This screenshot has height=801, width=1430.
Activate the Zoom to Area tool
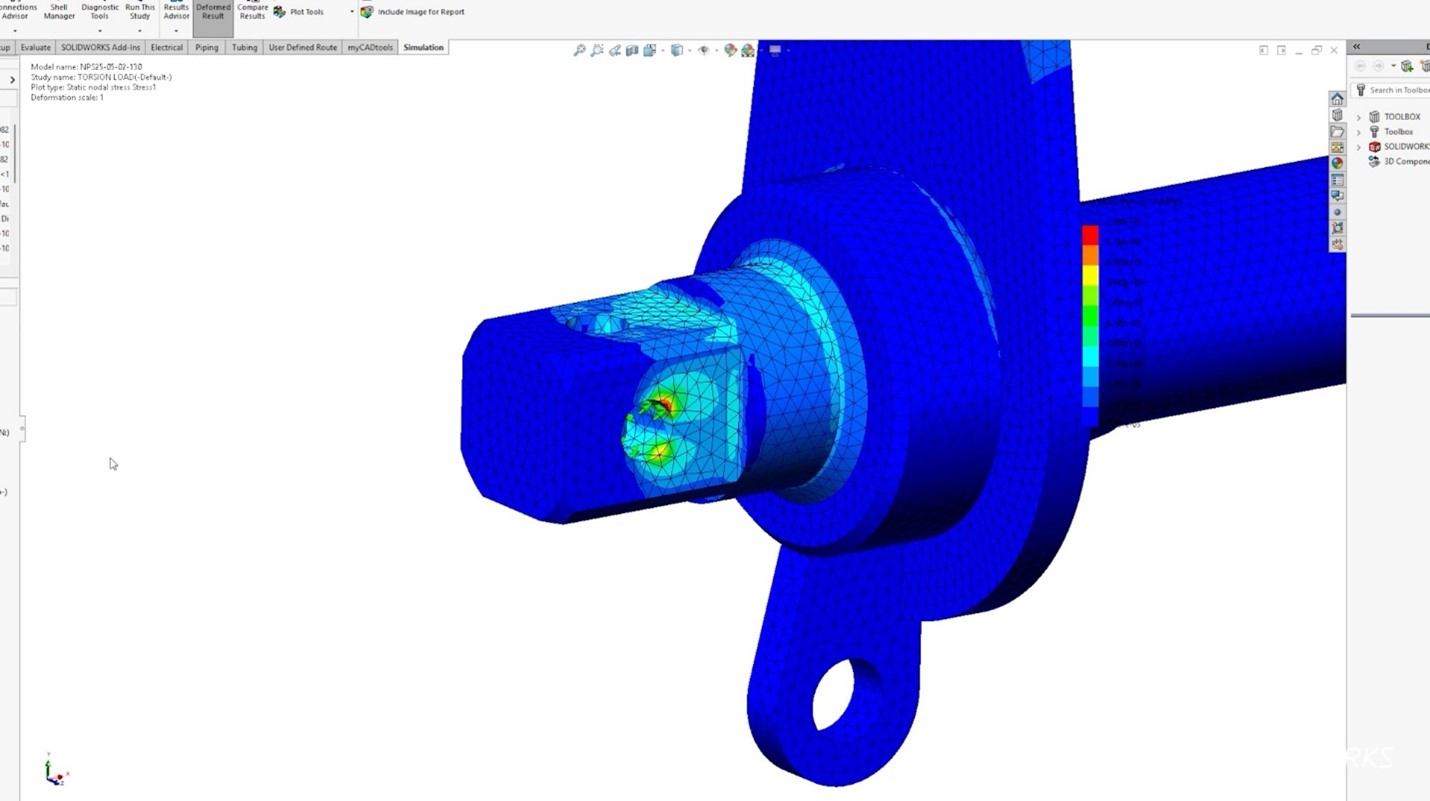click(597, 50)
